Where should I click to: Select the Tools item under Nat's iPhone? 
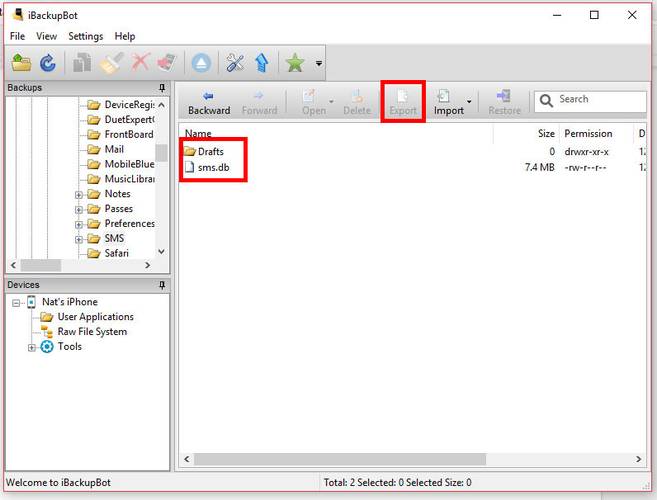(x=61, y=347)
